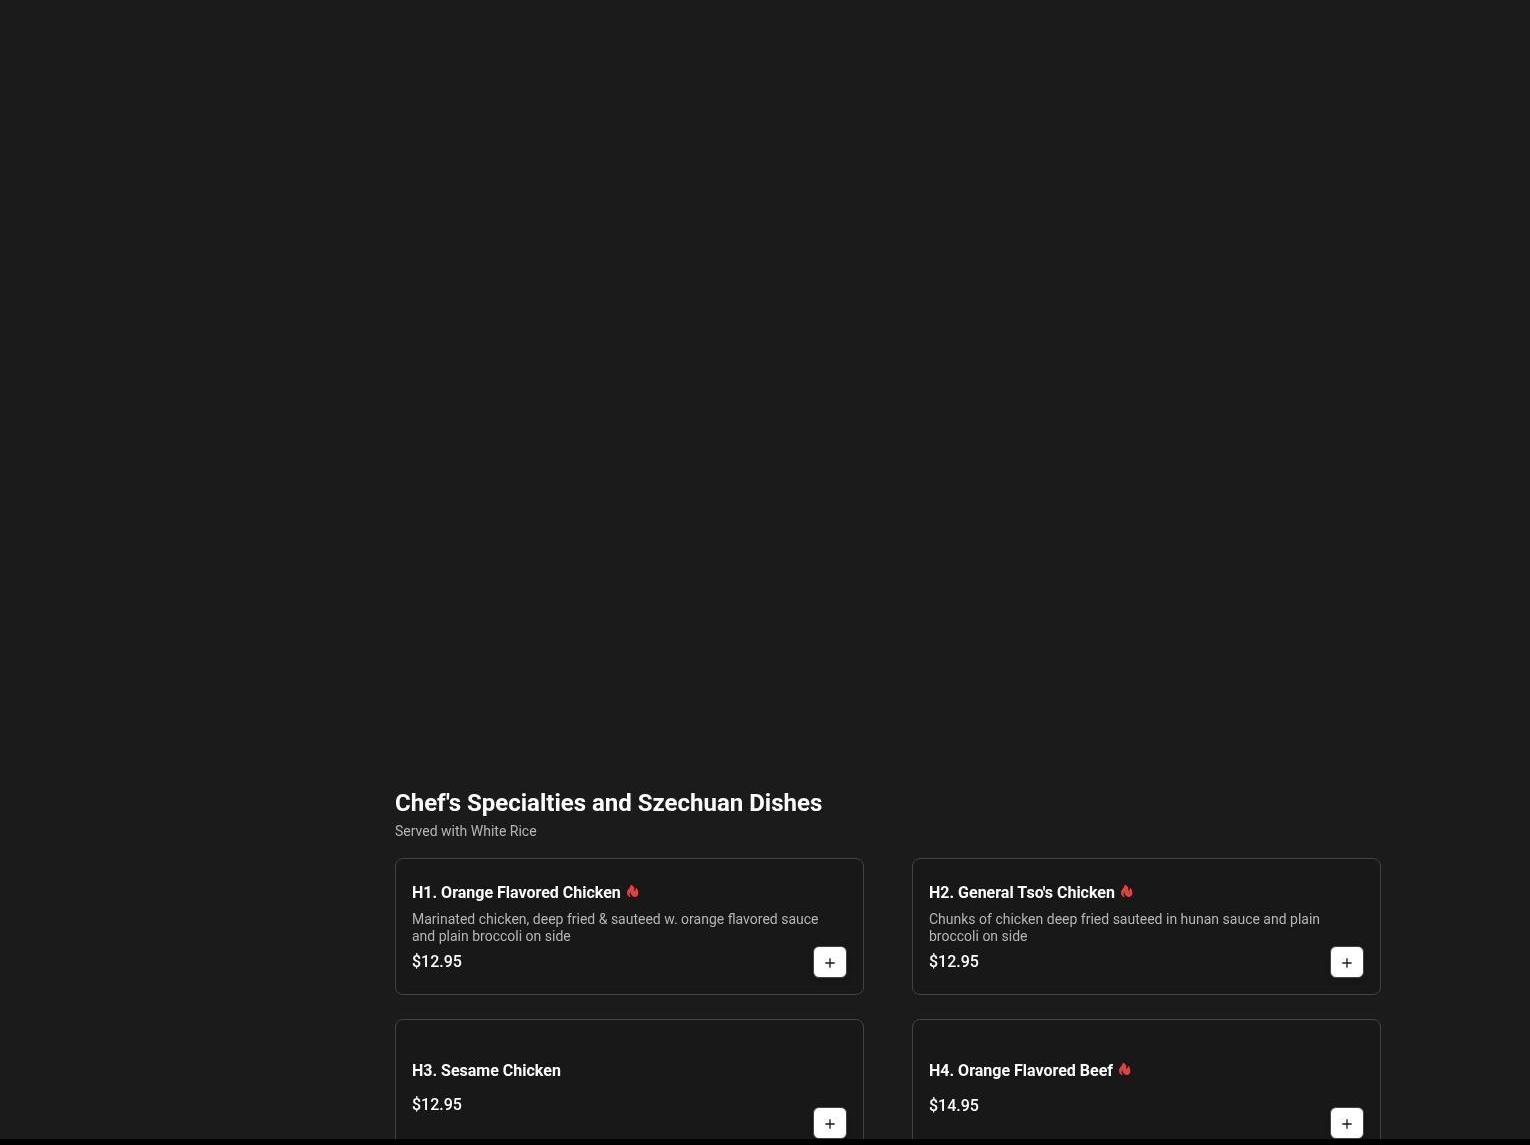Click the spicy flame icon beside General Tso's Chicken
The image size is (1530, 1145).
point(1126,891)
